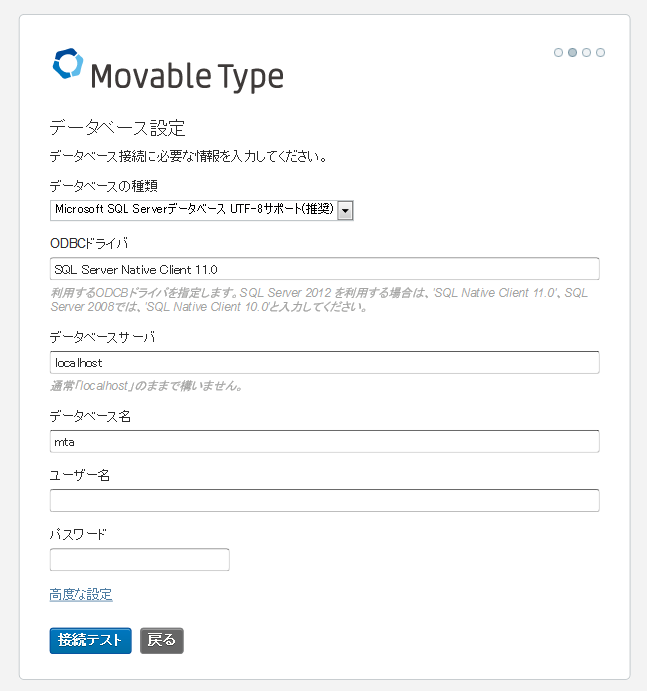
Task: Click the パスワード field label
Action: [78, 535]
